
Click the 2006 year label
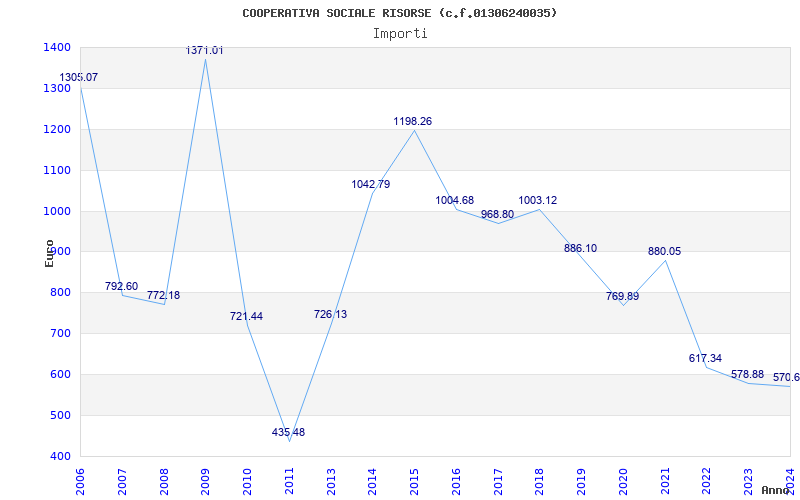pos(81,482)
